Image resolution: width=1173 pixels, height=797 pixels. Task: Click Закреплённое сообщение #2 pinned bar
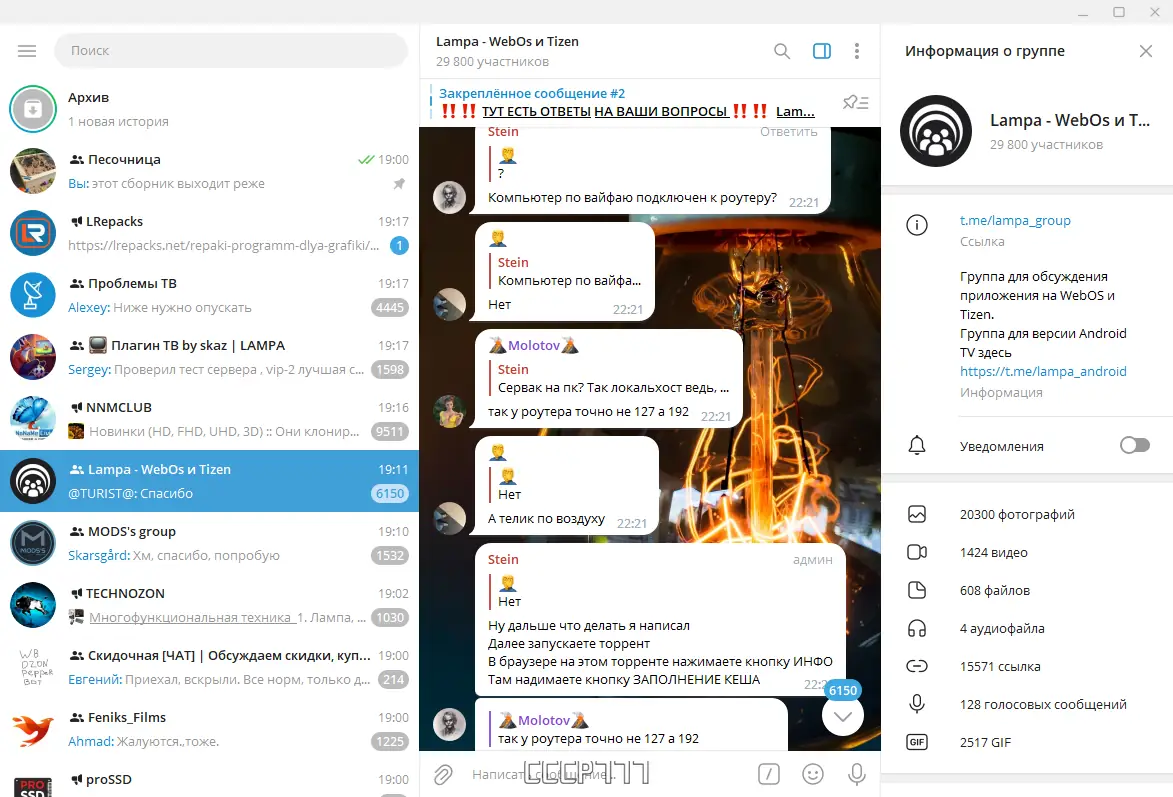click(627, 103)
